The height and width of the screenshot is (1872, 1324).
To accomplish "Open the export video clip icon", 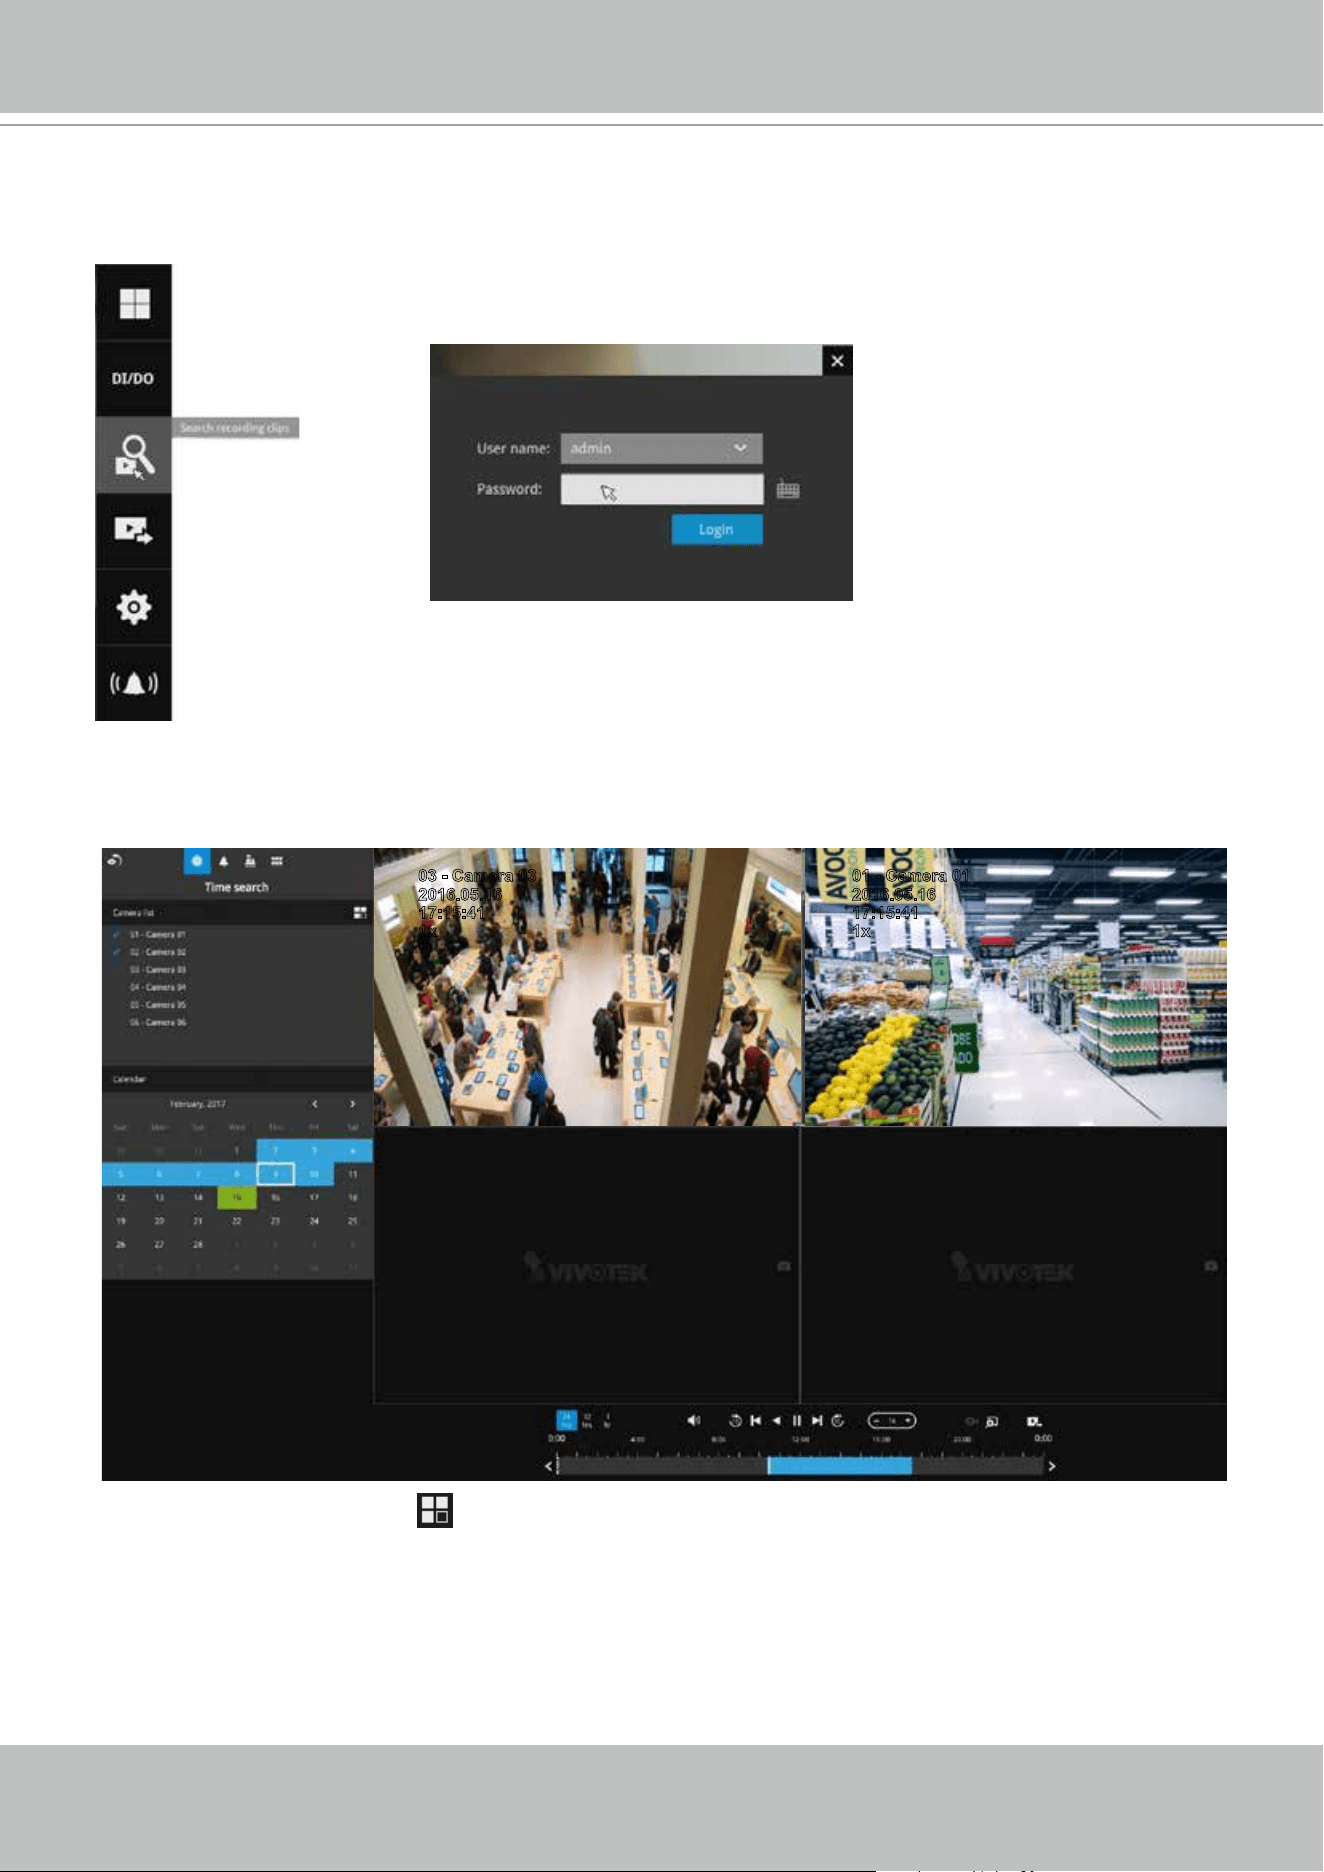I will 134,531.
